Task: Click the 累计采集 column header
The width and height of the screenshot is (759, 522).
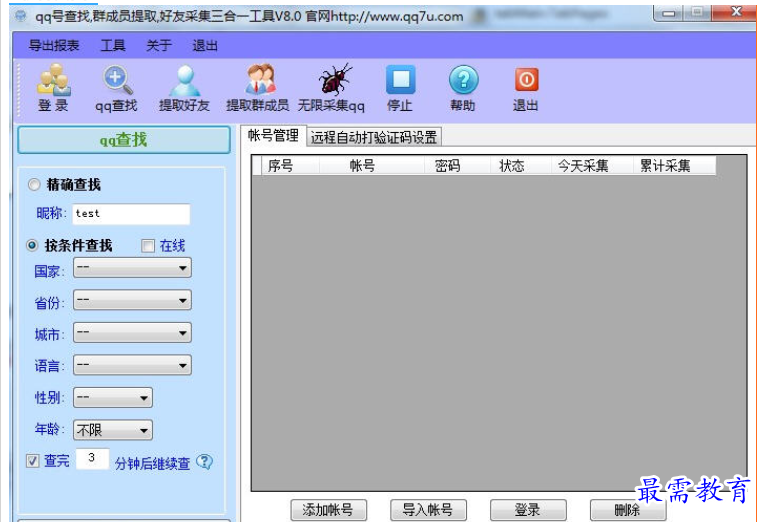Action: click(674, 166)
